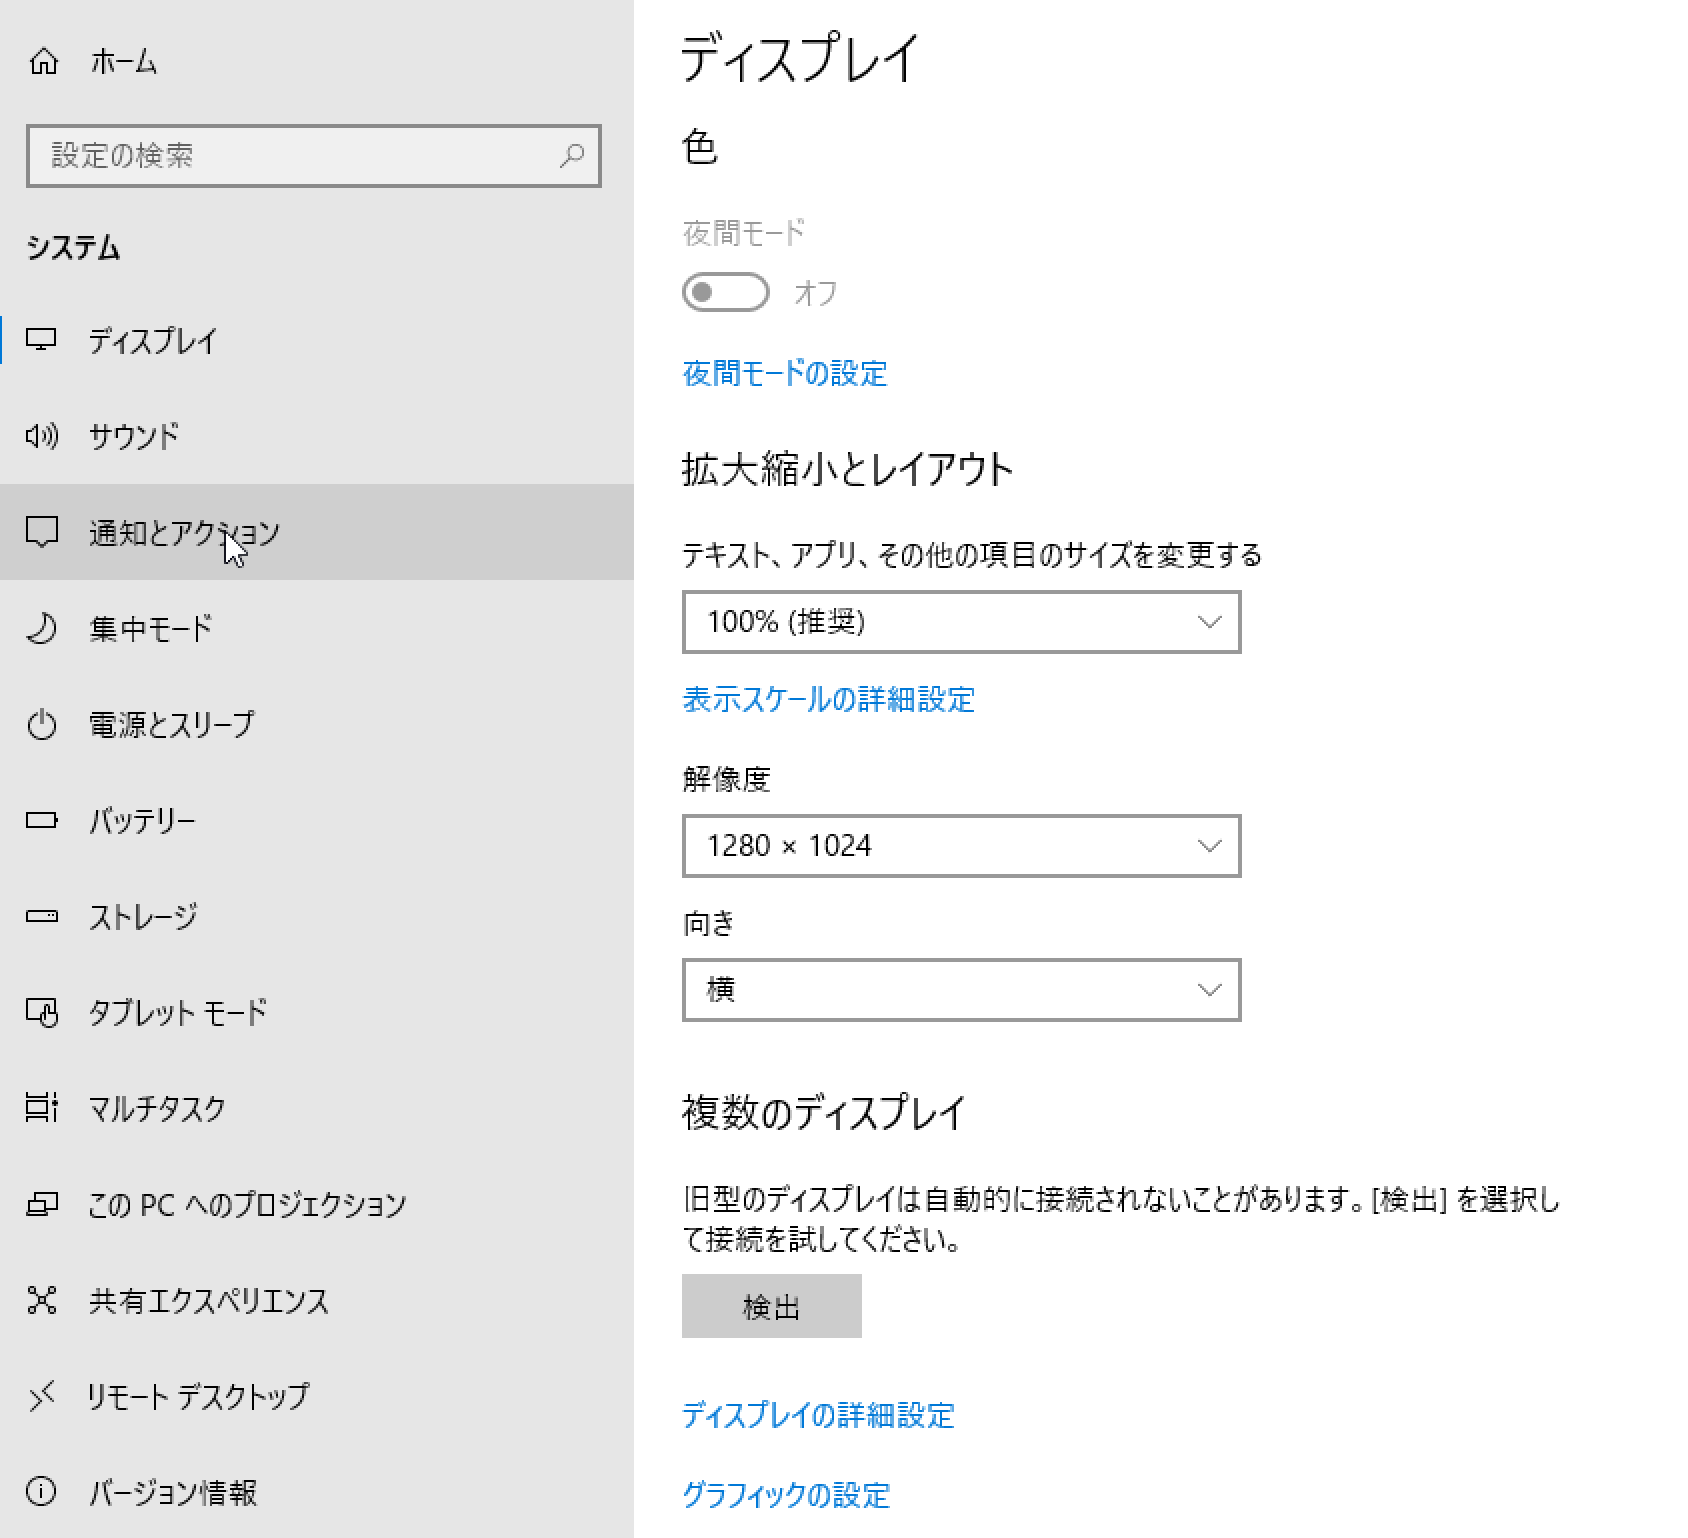
Task: Open この PC へのプロジェクション settings
Action: pyautogui.click(x=317, y=1204)
